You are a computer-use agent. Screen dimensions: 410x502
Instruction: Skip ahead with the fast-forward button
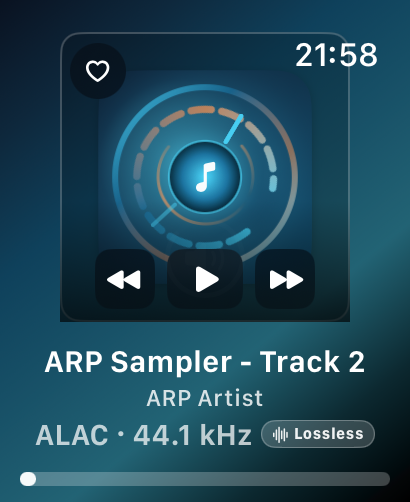click(285, 279)
